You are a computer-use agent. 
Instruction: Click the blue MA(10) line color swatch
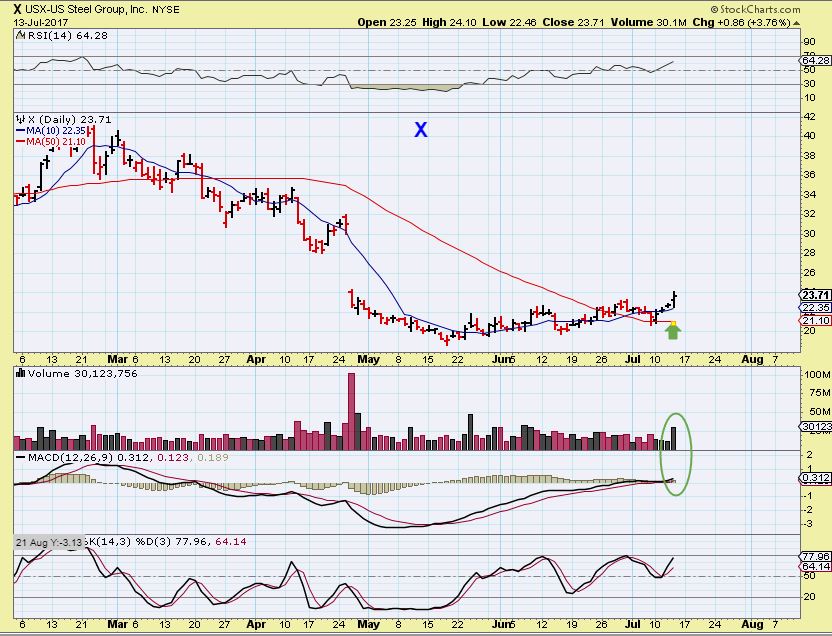[21, 130]
